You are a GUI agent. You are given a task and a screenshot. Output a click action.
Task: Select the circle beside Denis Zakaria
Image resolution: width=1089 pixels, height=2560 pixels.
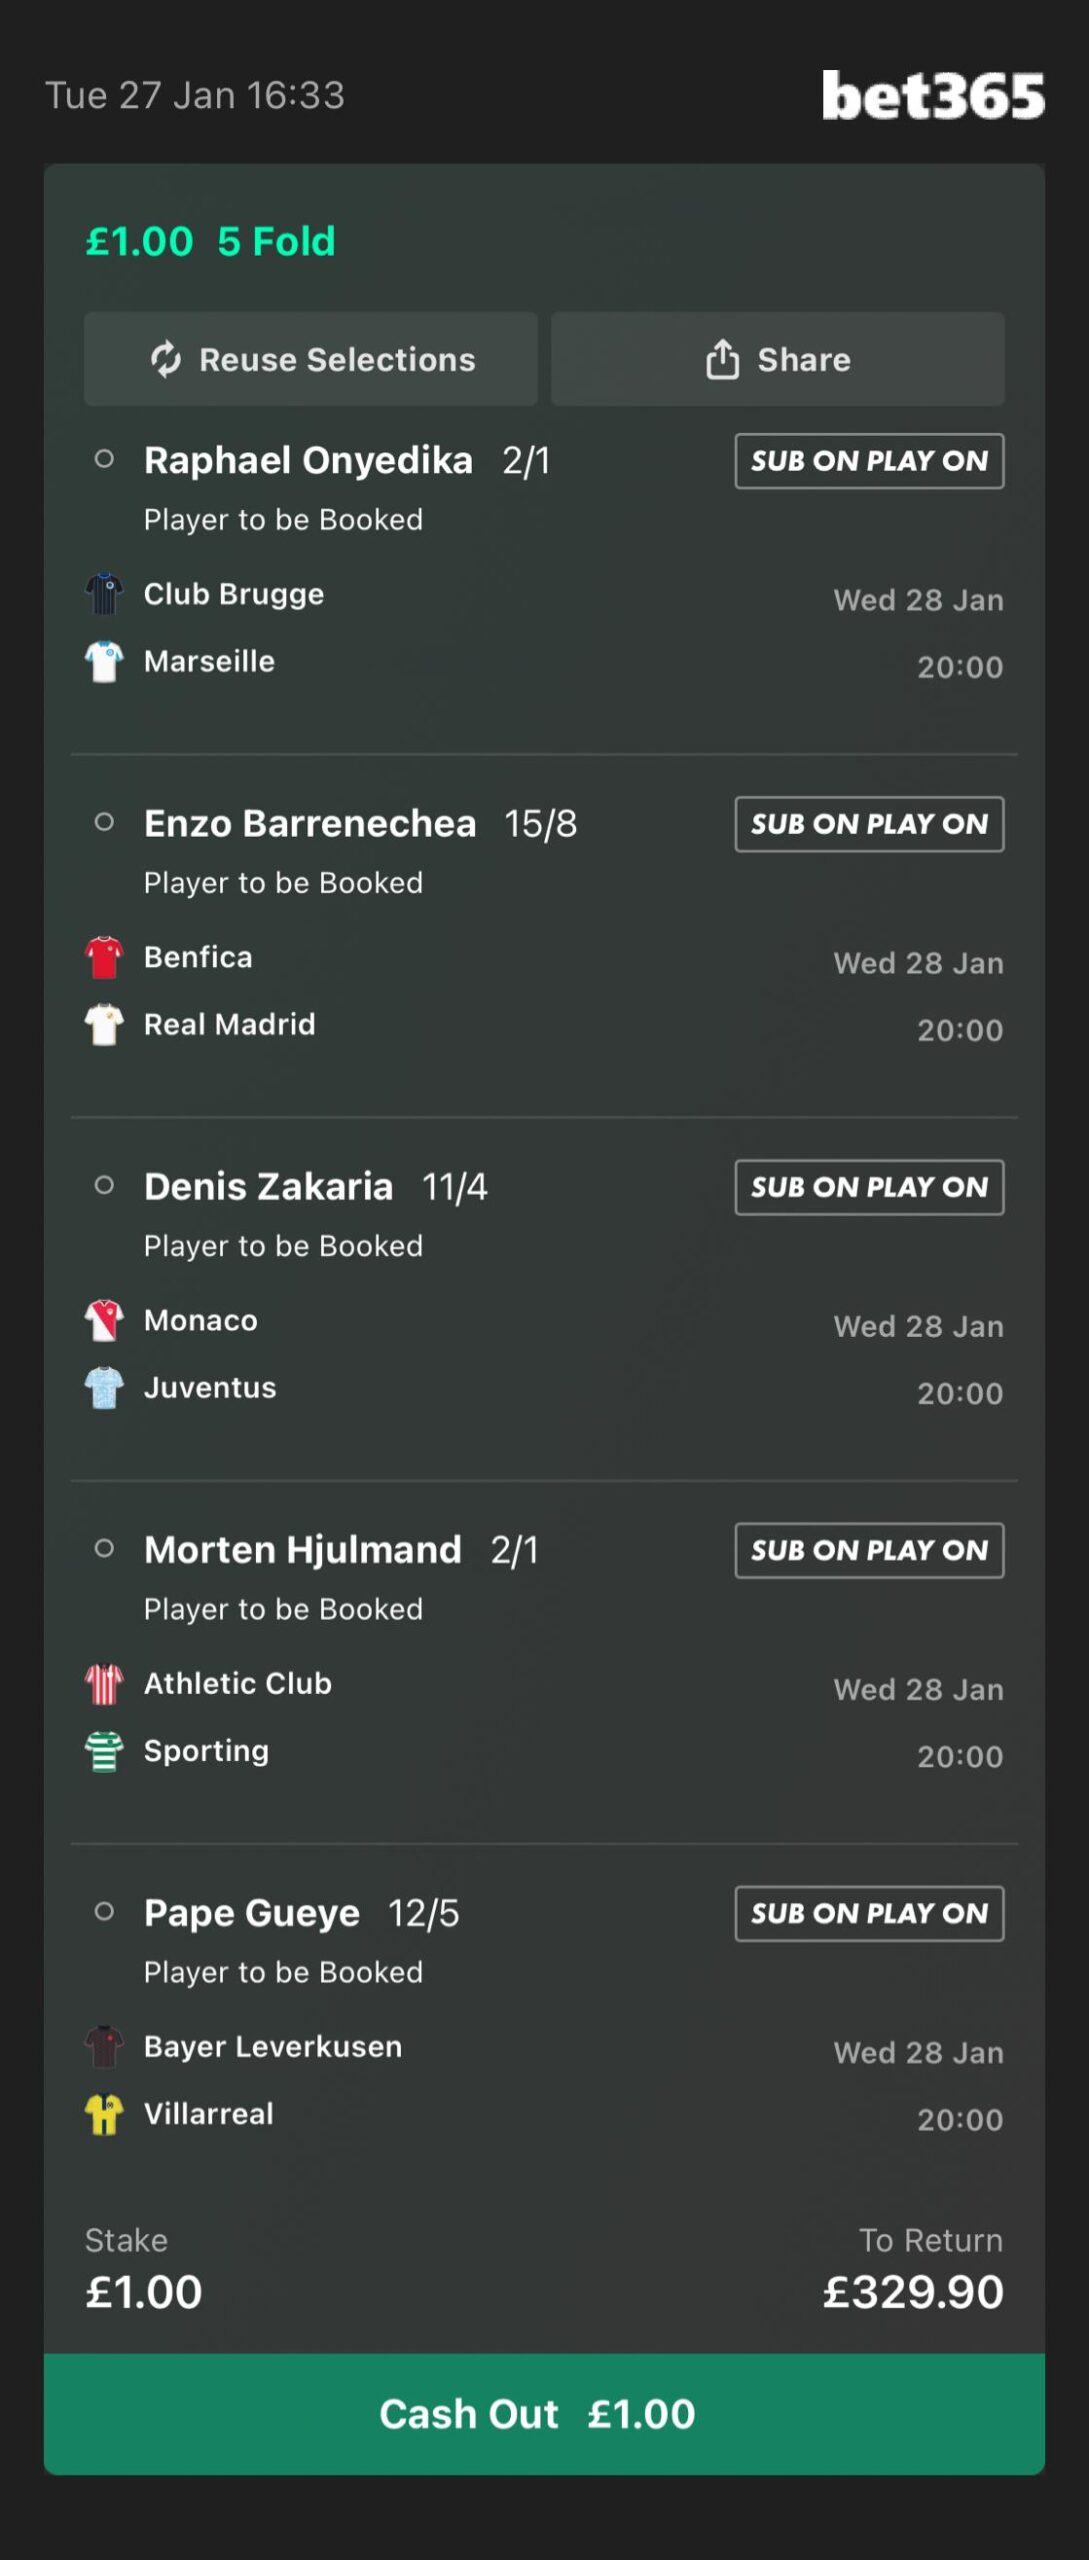click(x=104, y=1186)
